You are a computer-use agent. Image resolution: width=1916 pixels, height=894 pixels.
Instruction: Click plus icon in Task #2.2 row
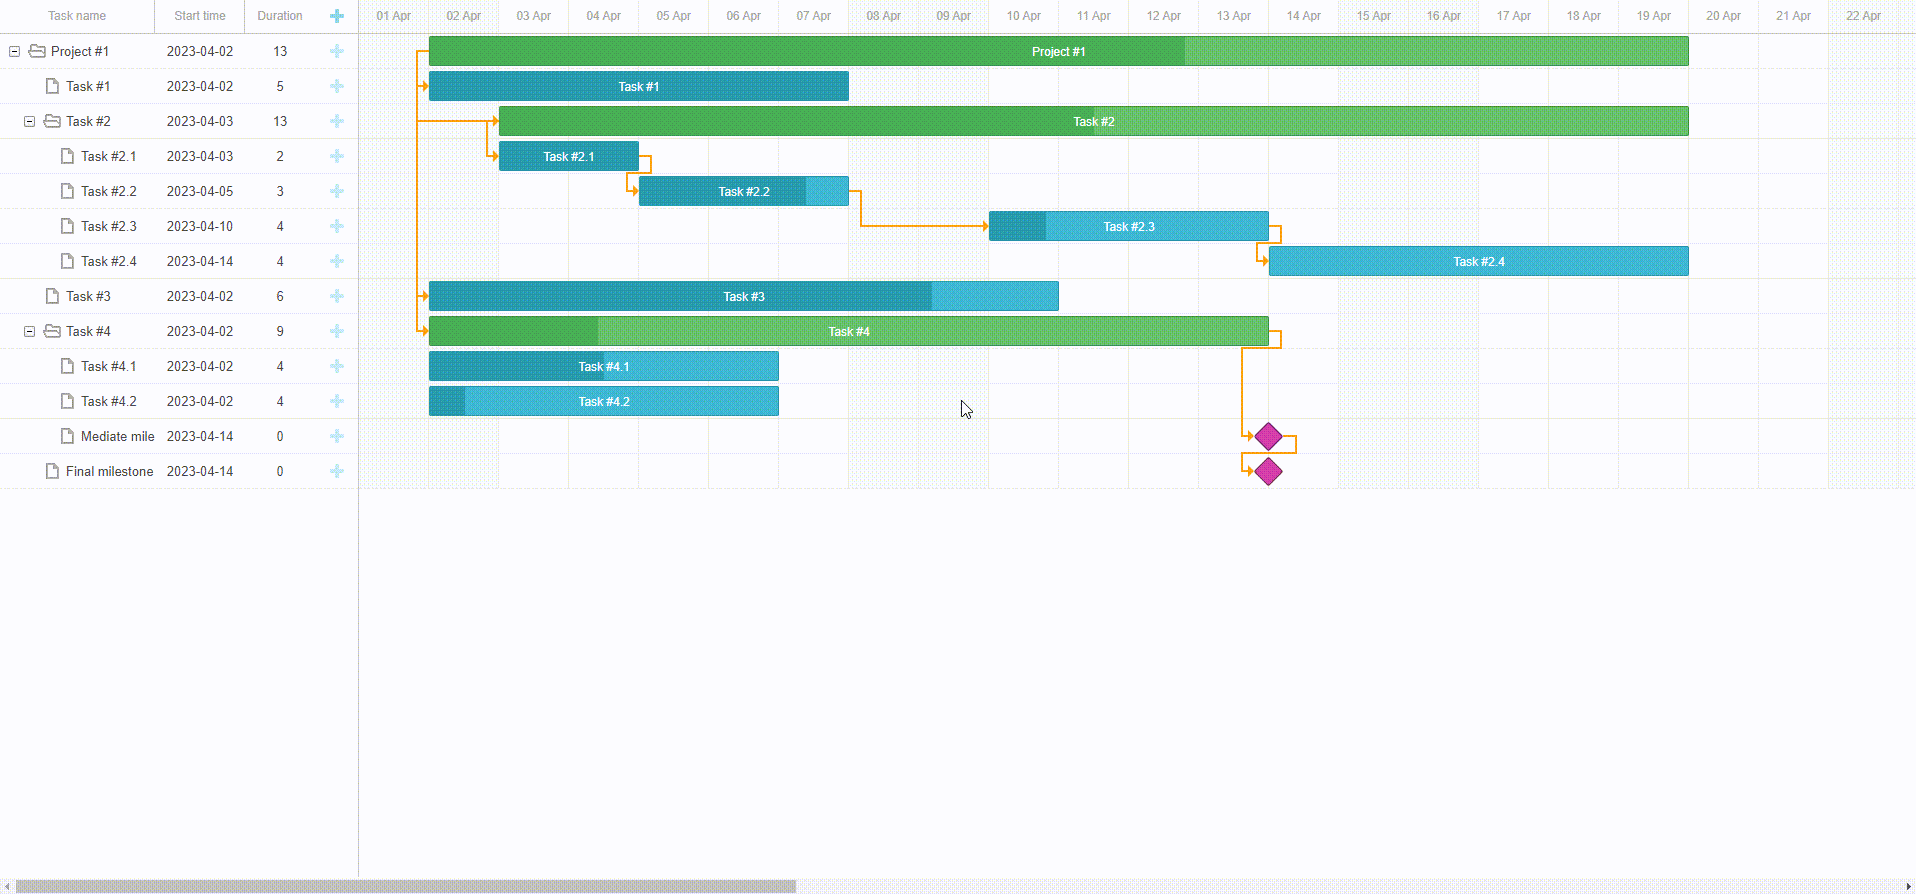(x=337, y=191)
